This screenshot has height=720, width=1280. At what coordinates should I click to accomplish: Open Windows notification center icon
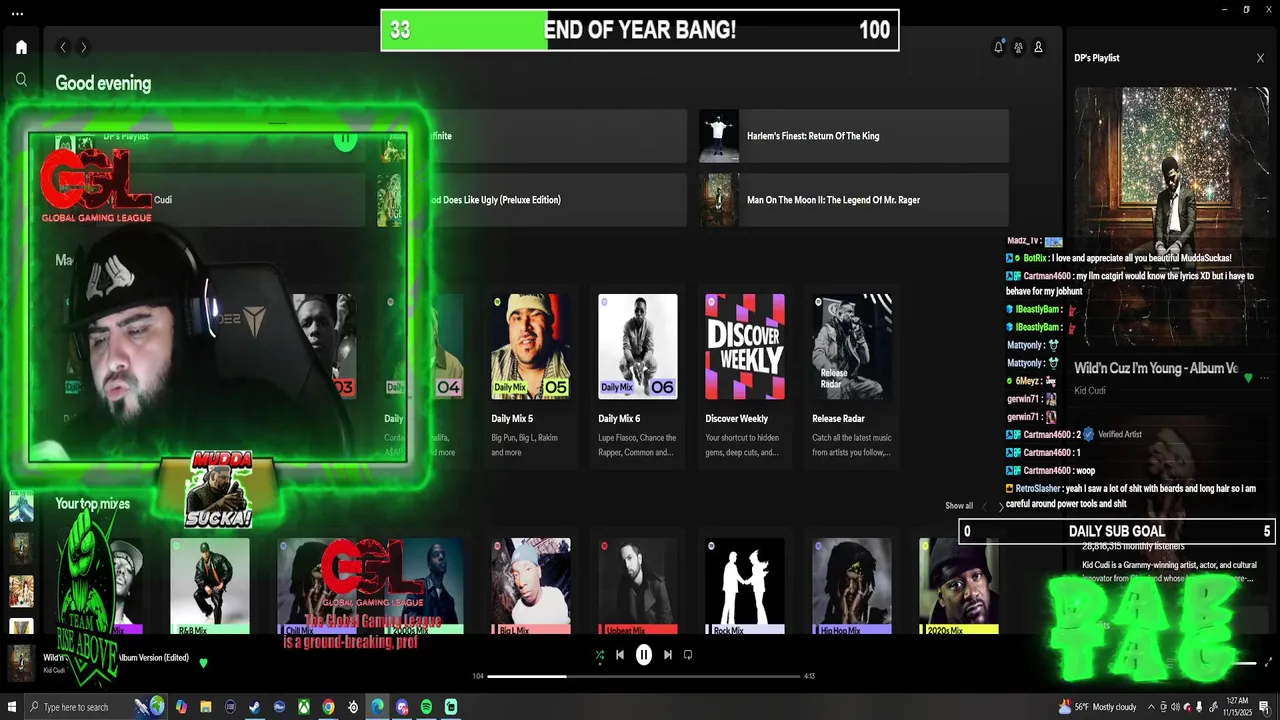[1265, 707]
